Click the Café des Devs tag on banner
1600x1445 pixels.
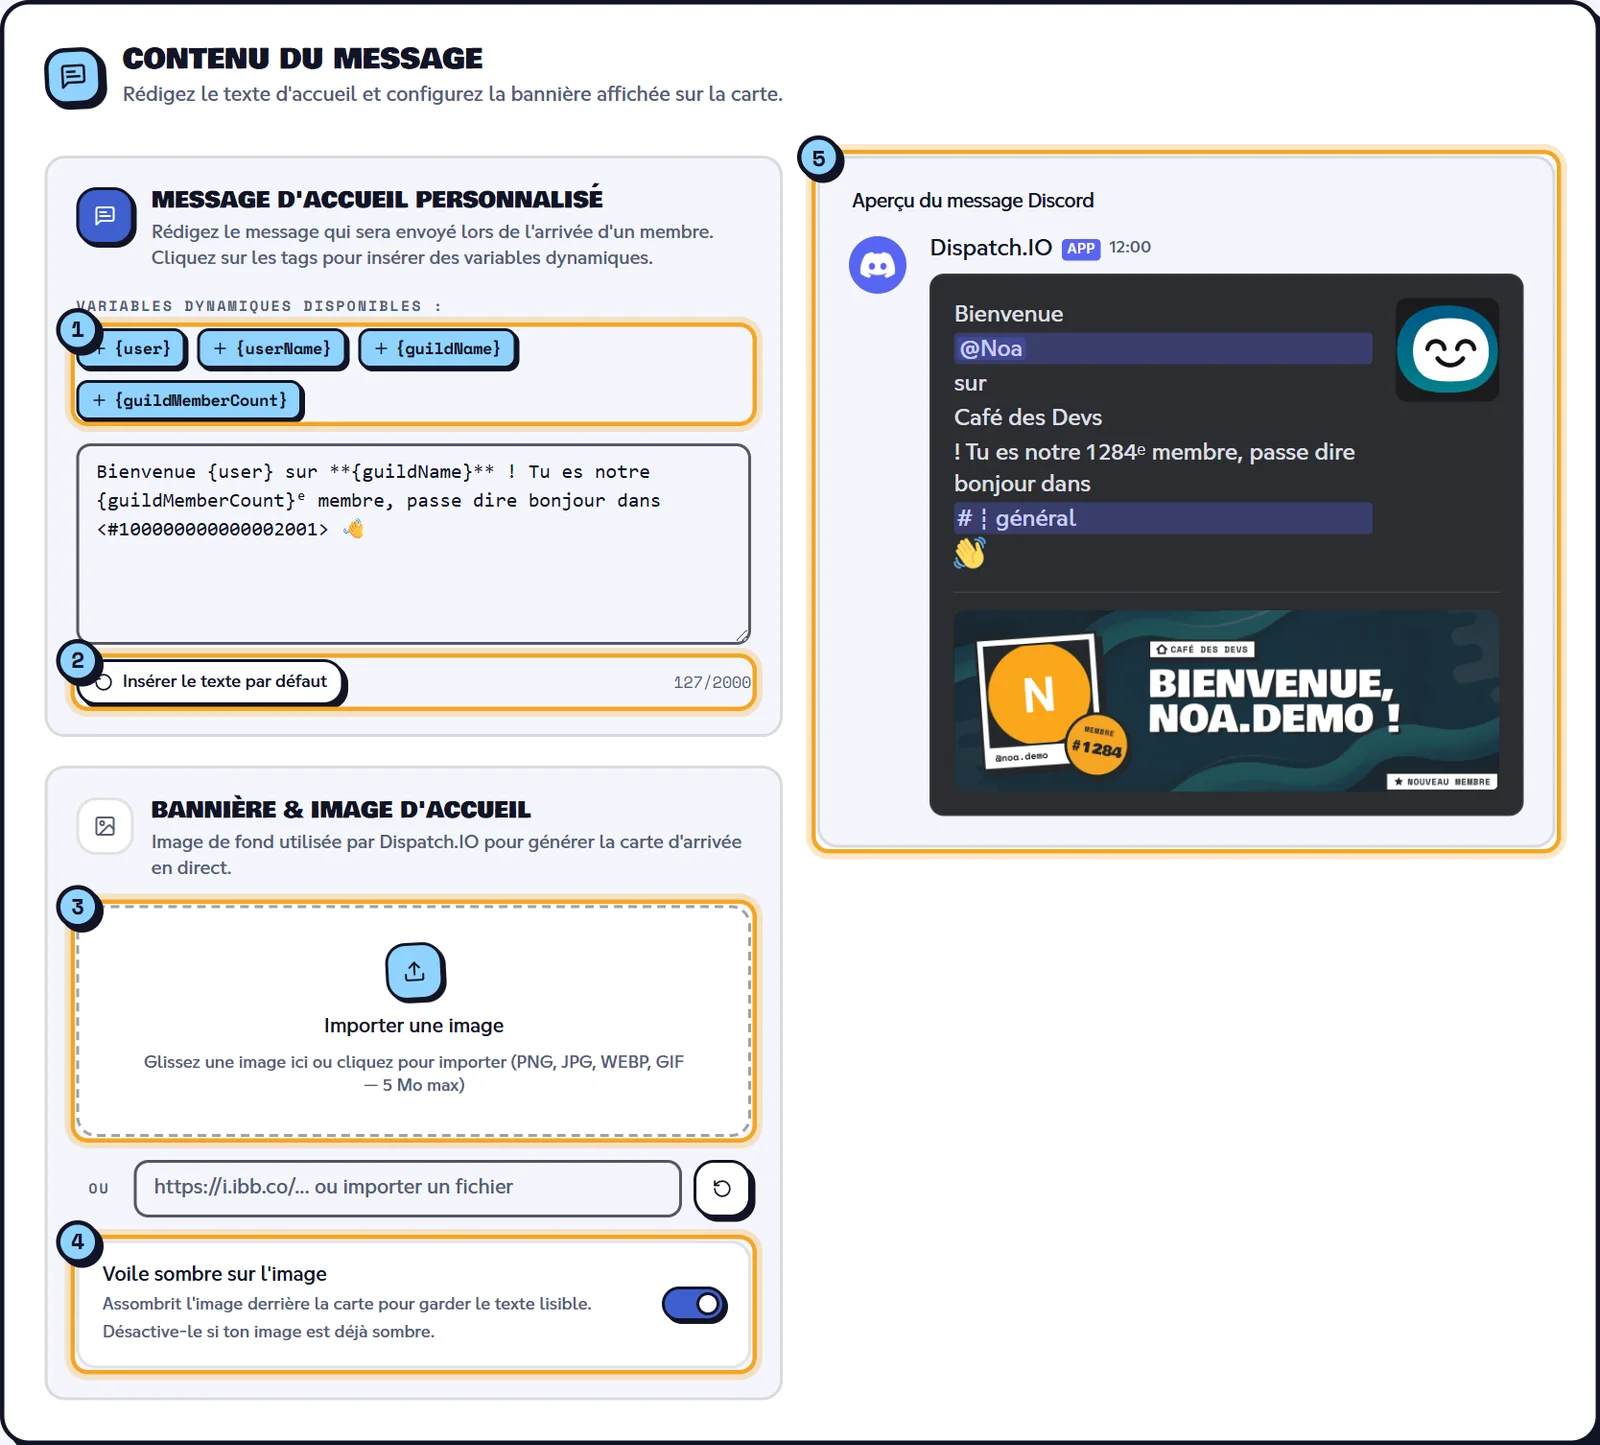coord(1202,650)
